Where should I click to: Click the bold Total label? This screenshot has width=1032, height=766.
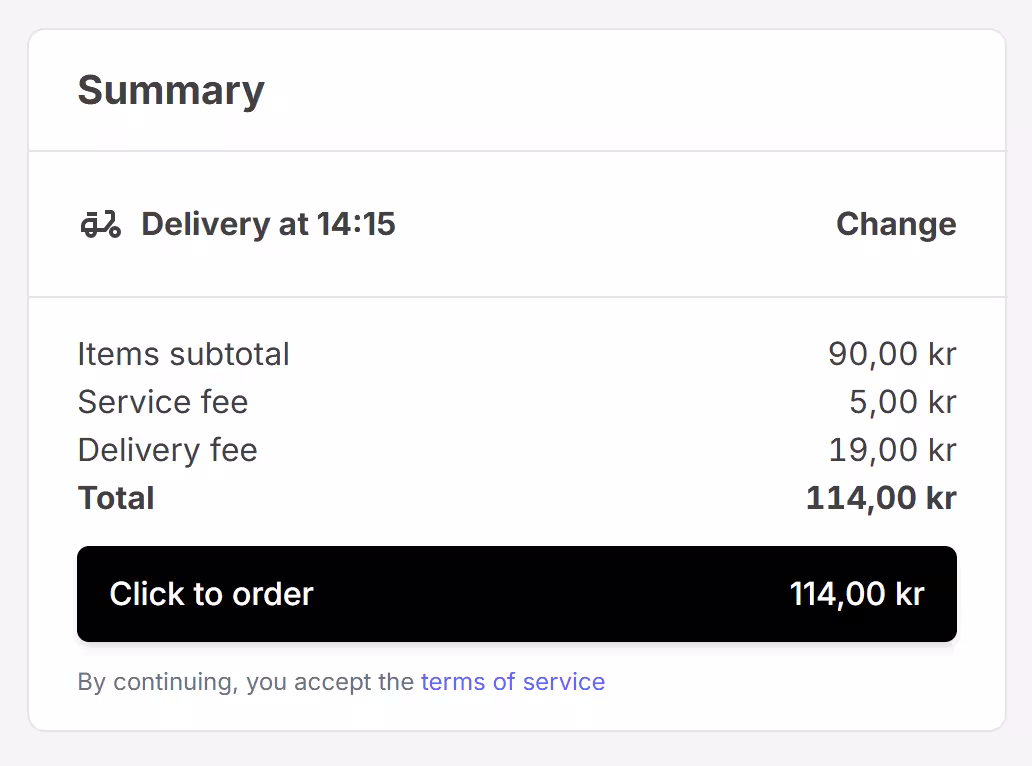pos(116,498)
